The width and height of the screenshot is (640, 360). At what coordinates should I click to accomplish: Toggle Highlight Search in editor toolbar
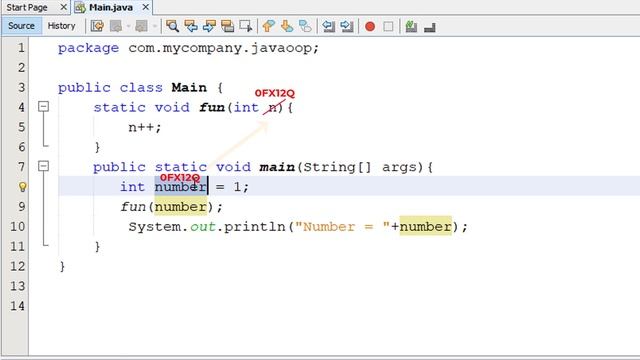[x=227, y=27]
